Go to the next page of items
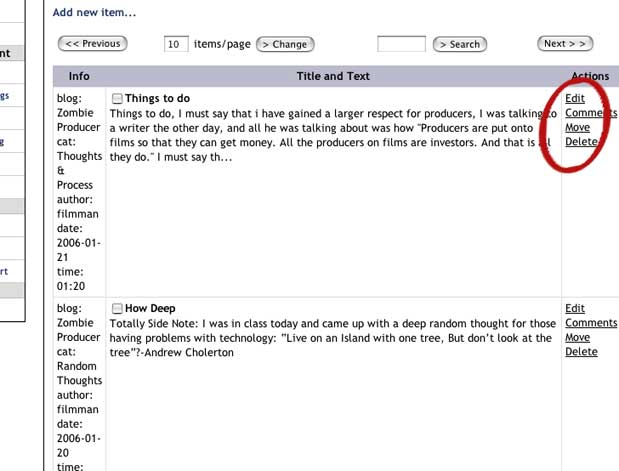This screenshot has height=471, width=619. [x=566, y=44]
